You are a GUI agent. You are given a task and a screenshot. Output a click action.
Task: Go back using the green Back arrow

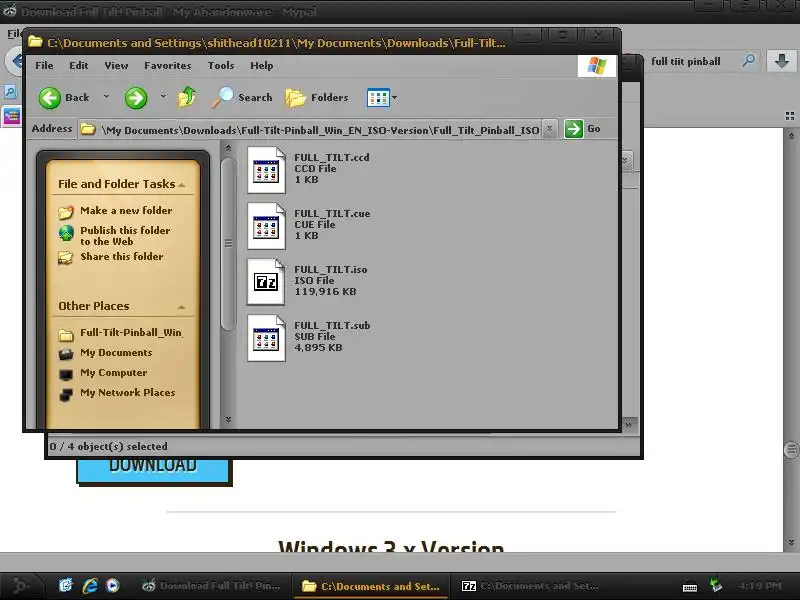[49, 97]
